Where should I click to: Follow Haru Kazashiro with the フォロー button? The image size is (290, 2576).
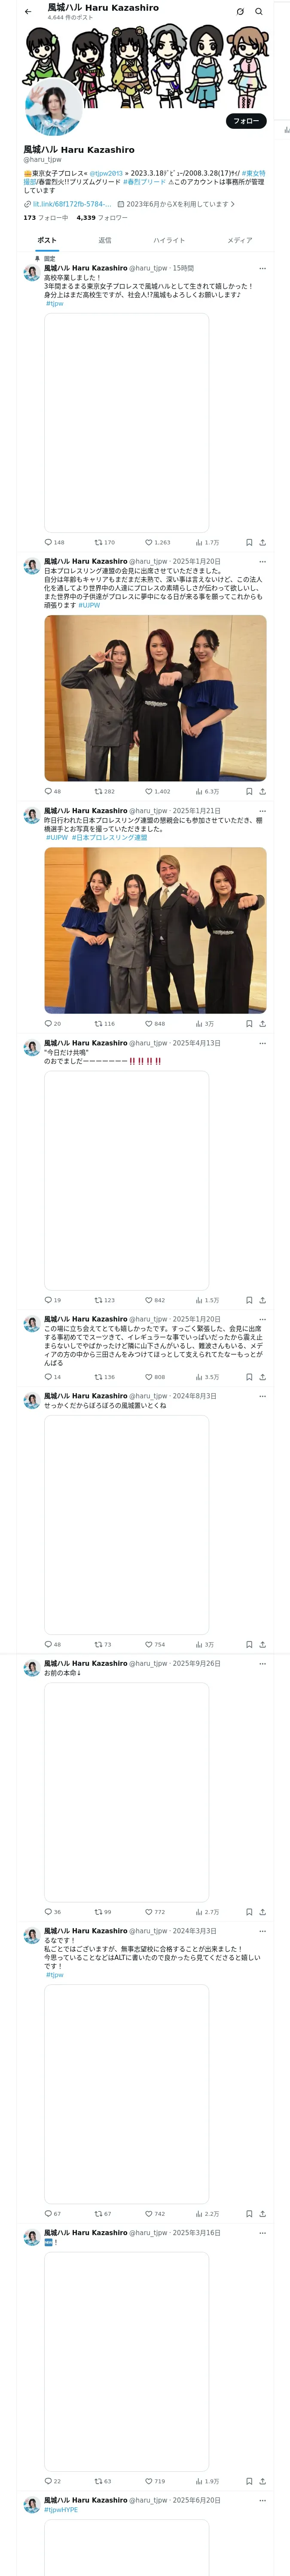click(x=246, y=121)
